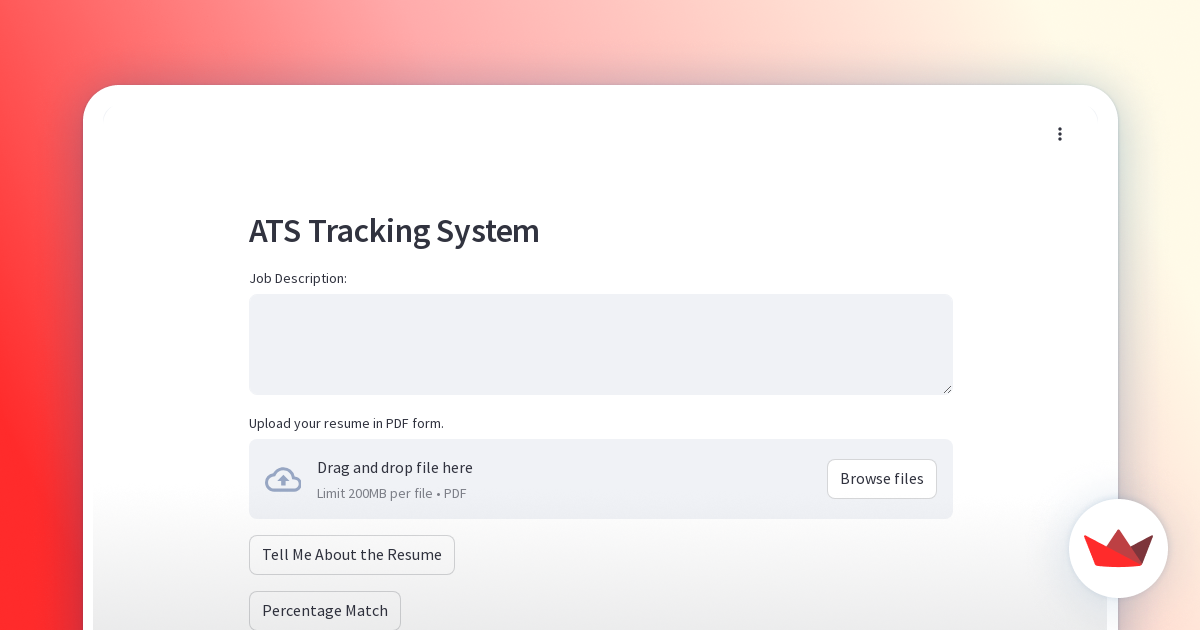
Task: Click the Browse files button
Action: pos(882,479)
